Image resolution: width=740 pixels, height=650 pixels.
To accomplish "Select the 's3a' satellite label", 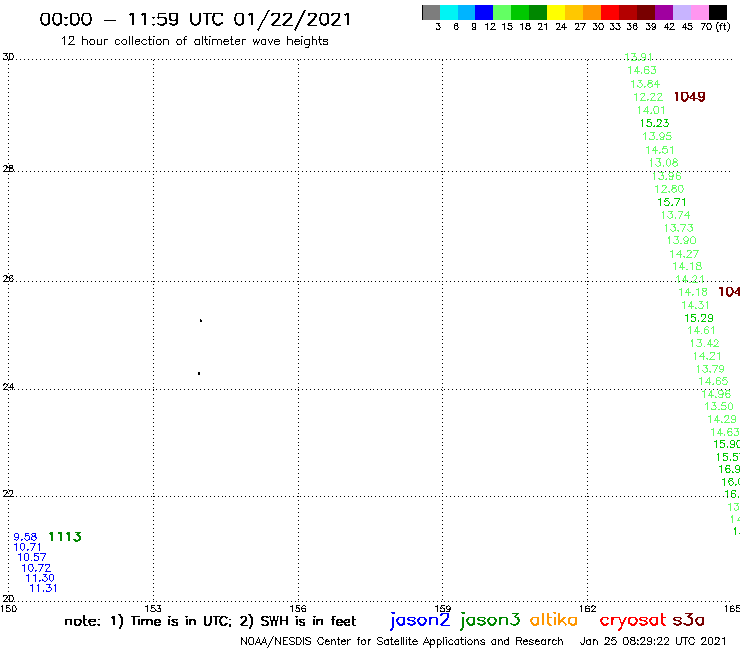I will [x=689, y=620].
